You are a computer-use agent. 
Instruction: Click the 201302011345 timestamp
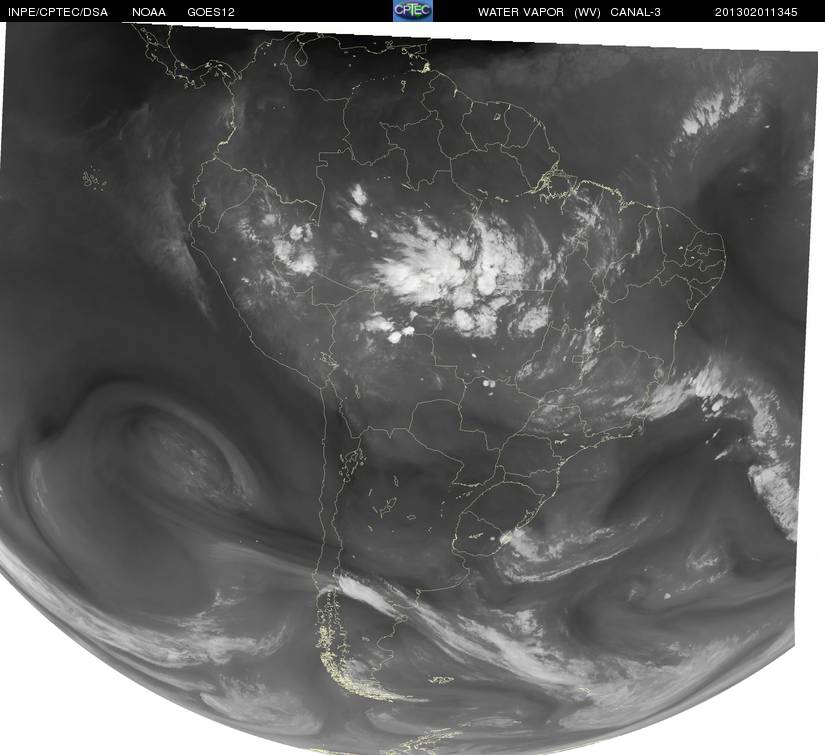756,12
